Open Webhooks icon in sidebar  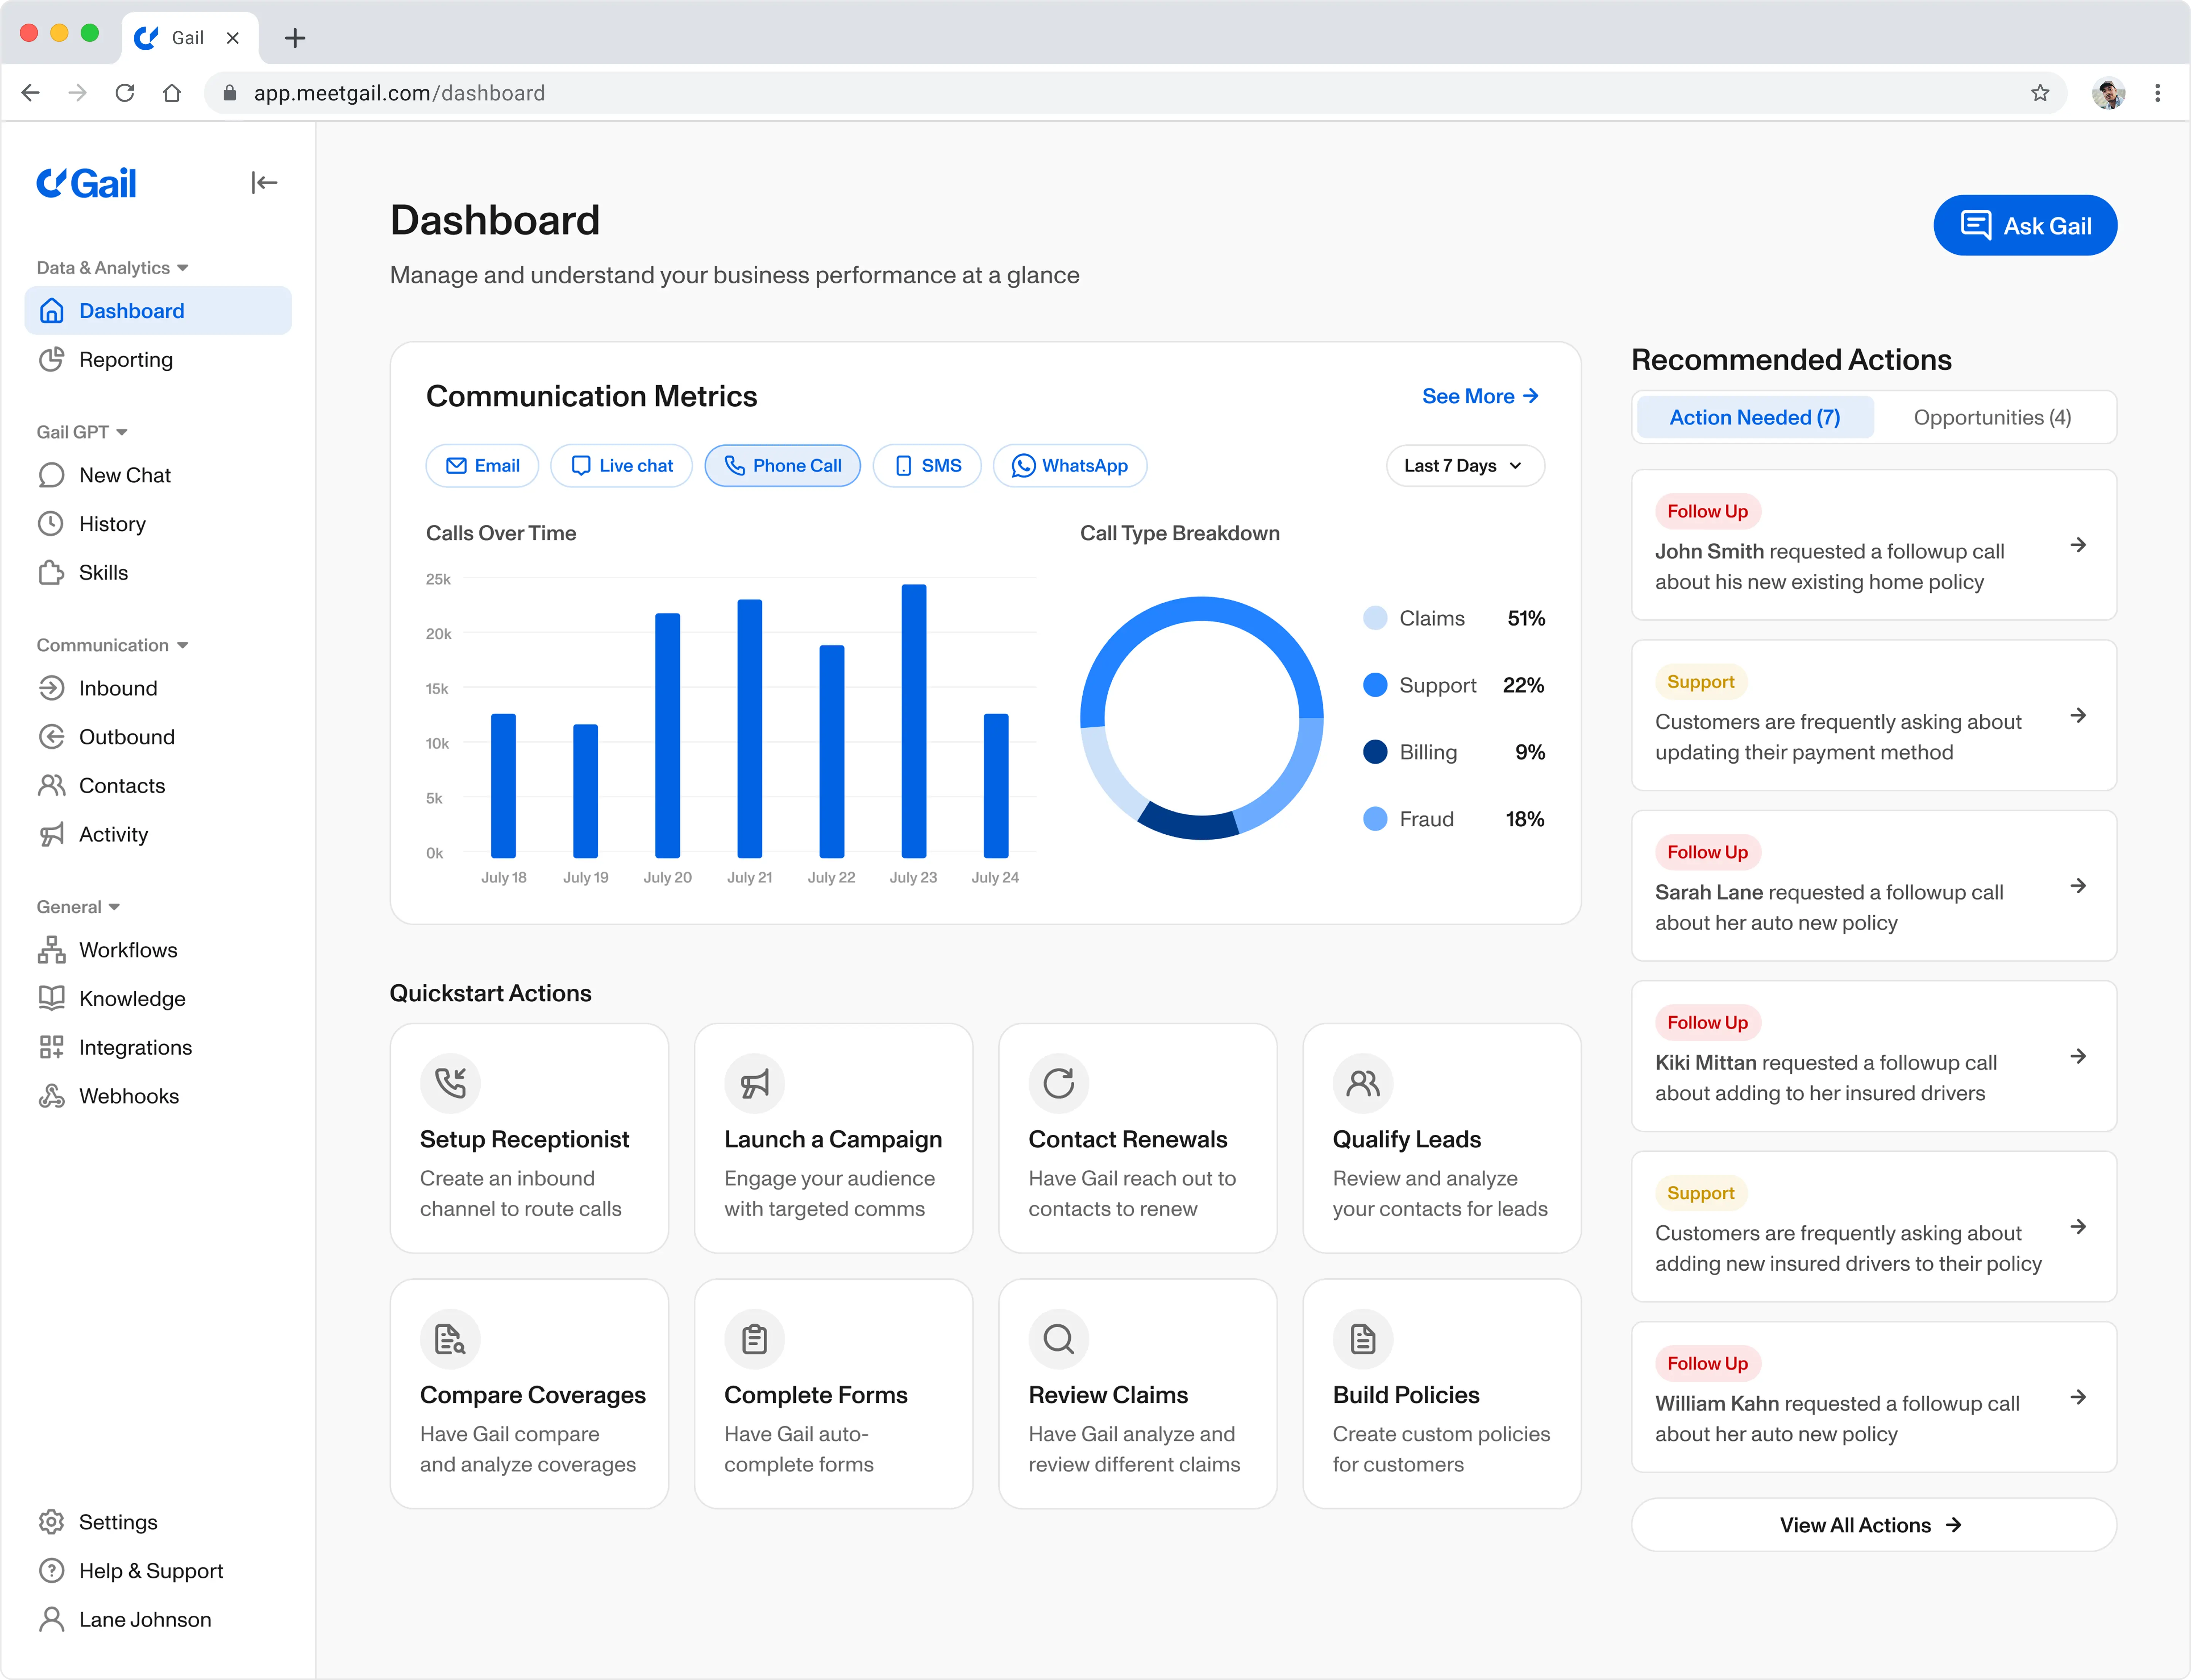[x=52, y=1097]
